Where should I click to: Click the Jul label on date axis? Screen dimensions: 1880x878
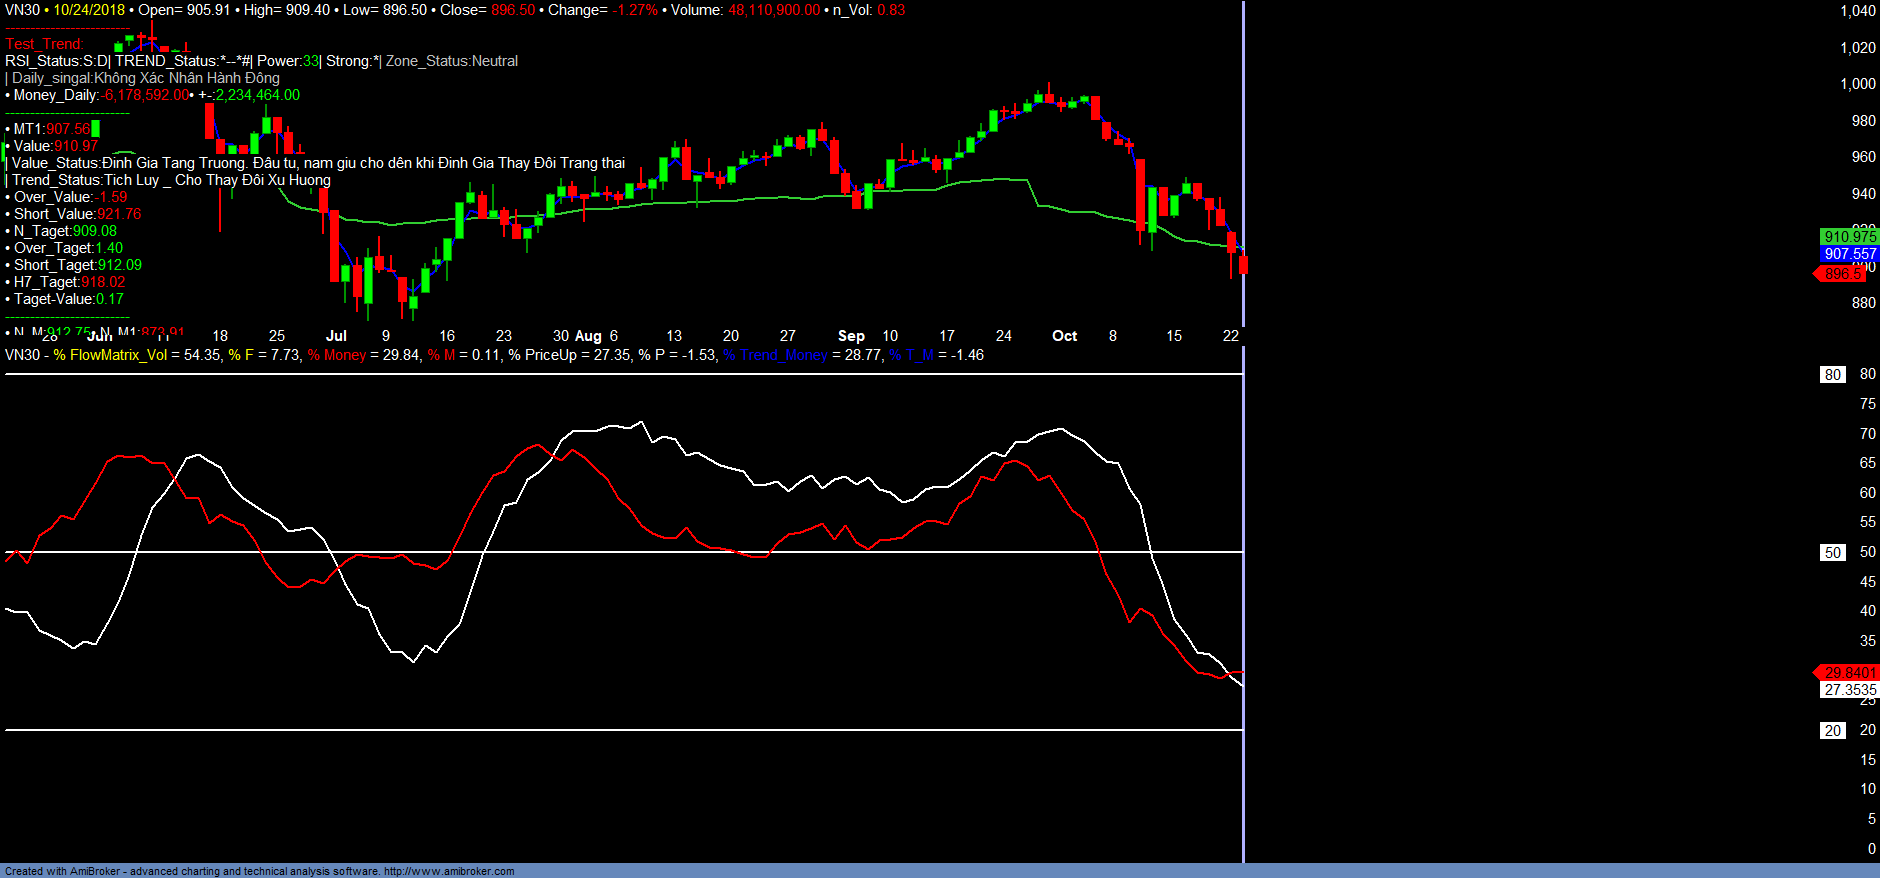click(336, 336)
